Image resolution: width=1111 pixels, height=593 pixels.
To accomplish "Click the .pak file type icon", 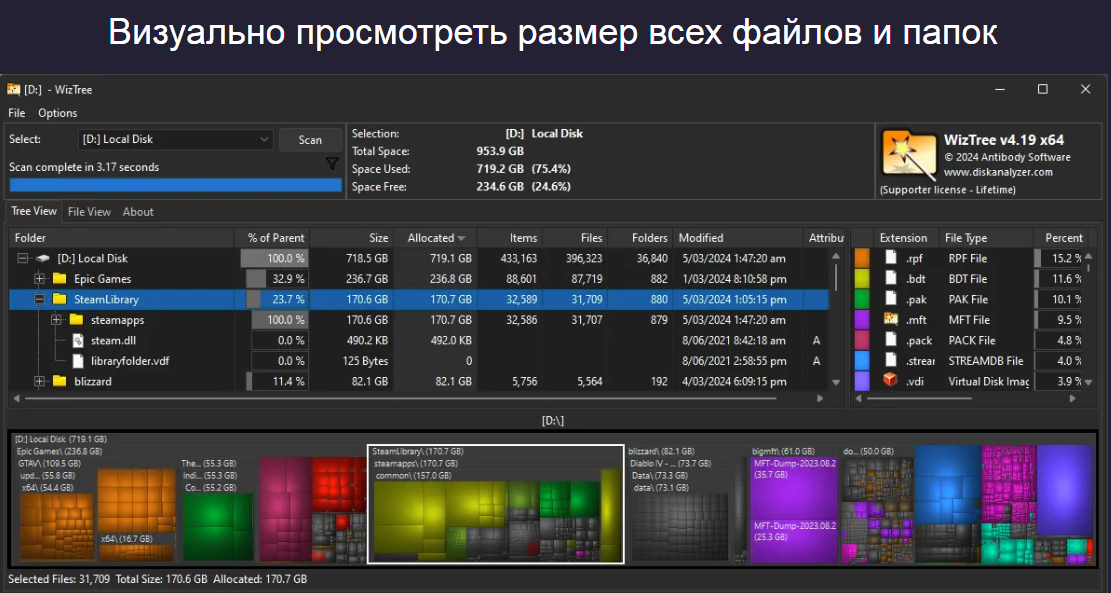I will 891,299.
